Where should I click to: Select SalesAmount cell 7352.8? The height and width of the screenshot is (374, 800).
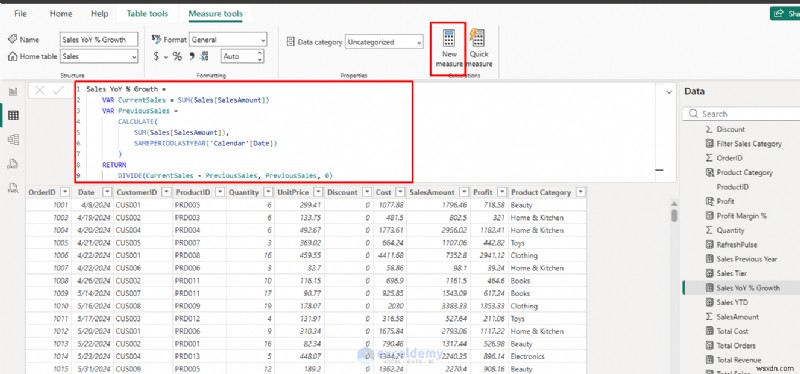(437, 256)
